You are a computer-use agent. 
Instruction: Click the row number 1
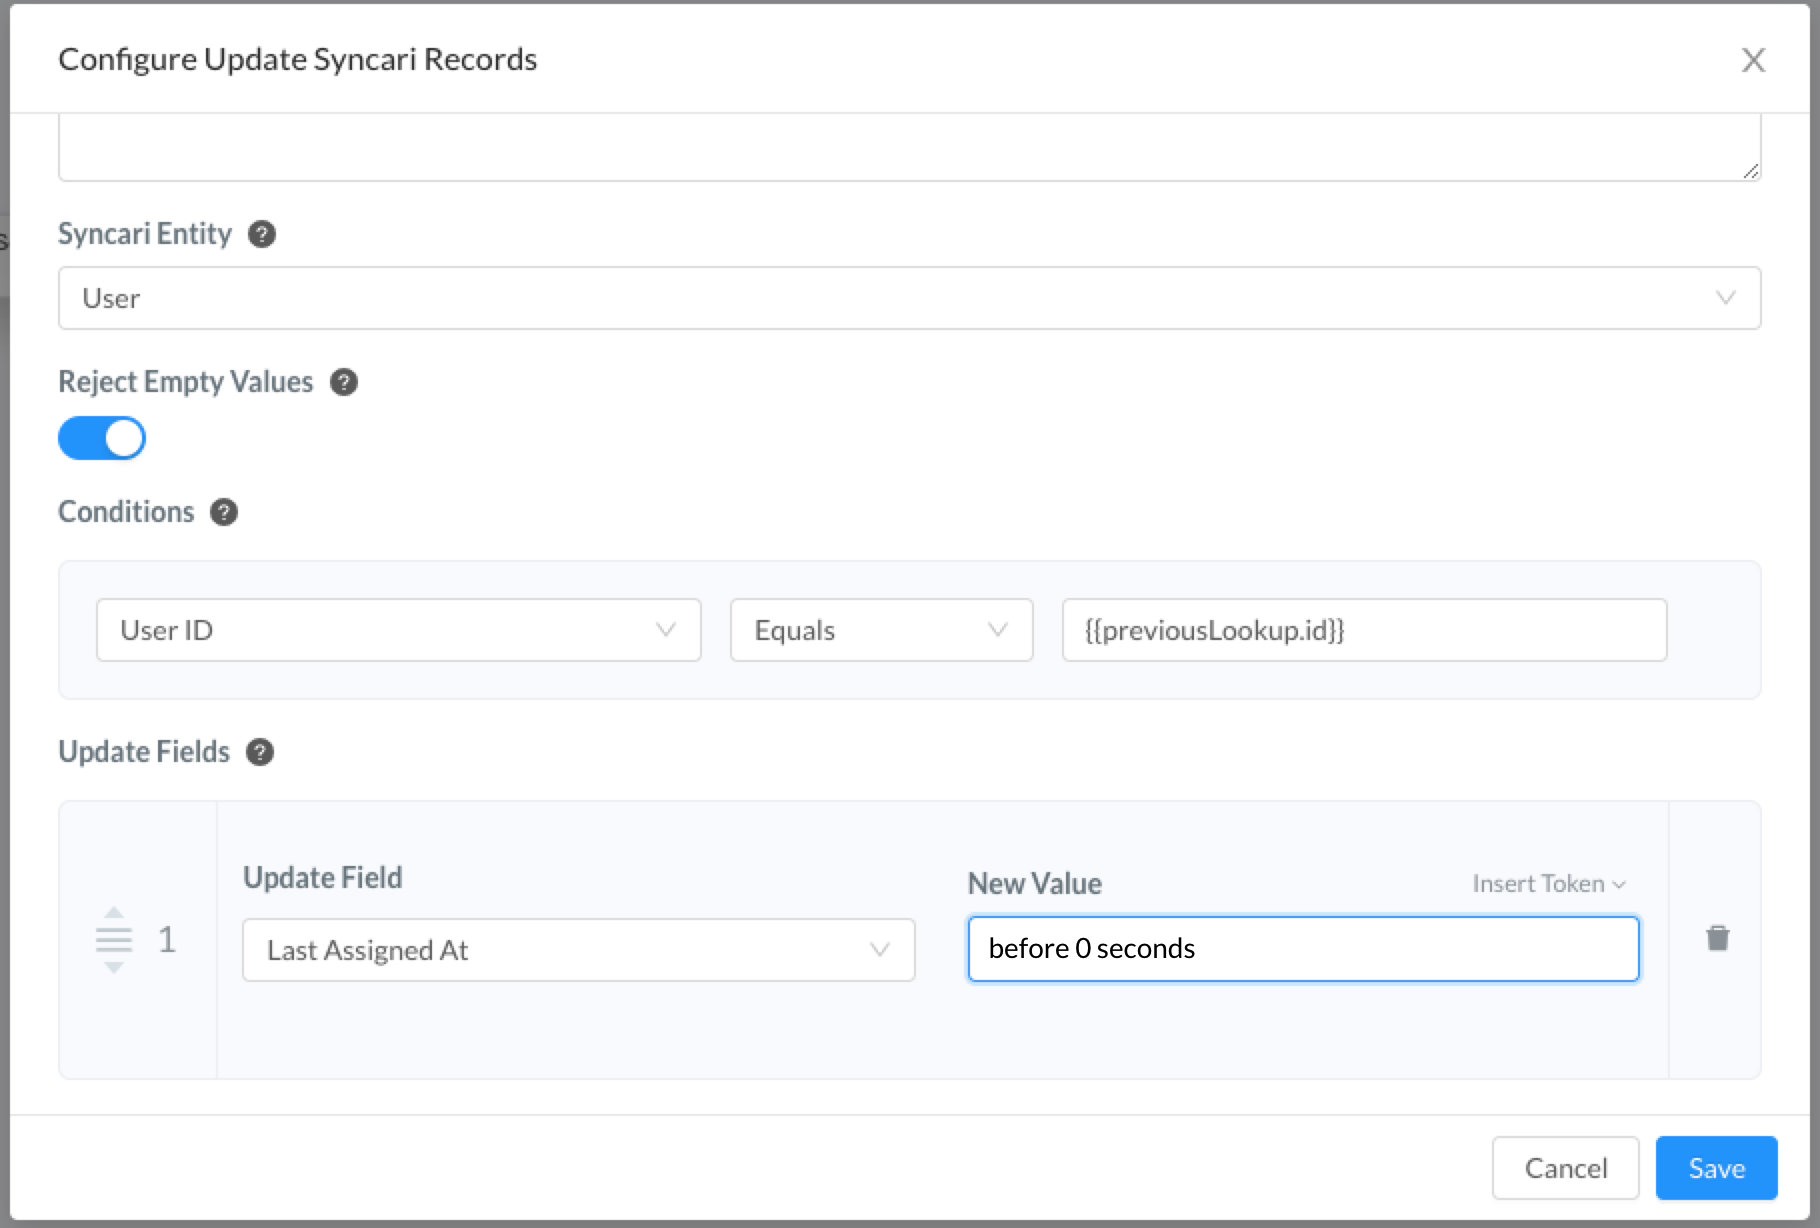[167, 940]
